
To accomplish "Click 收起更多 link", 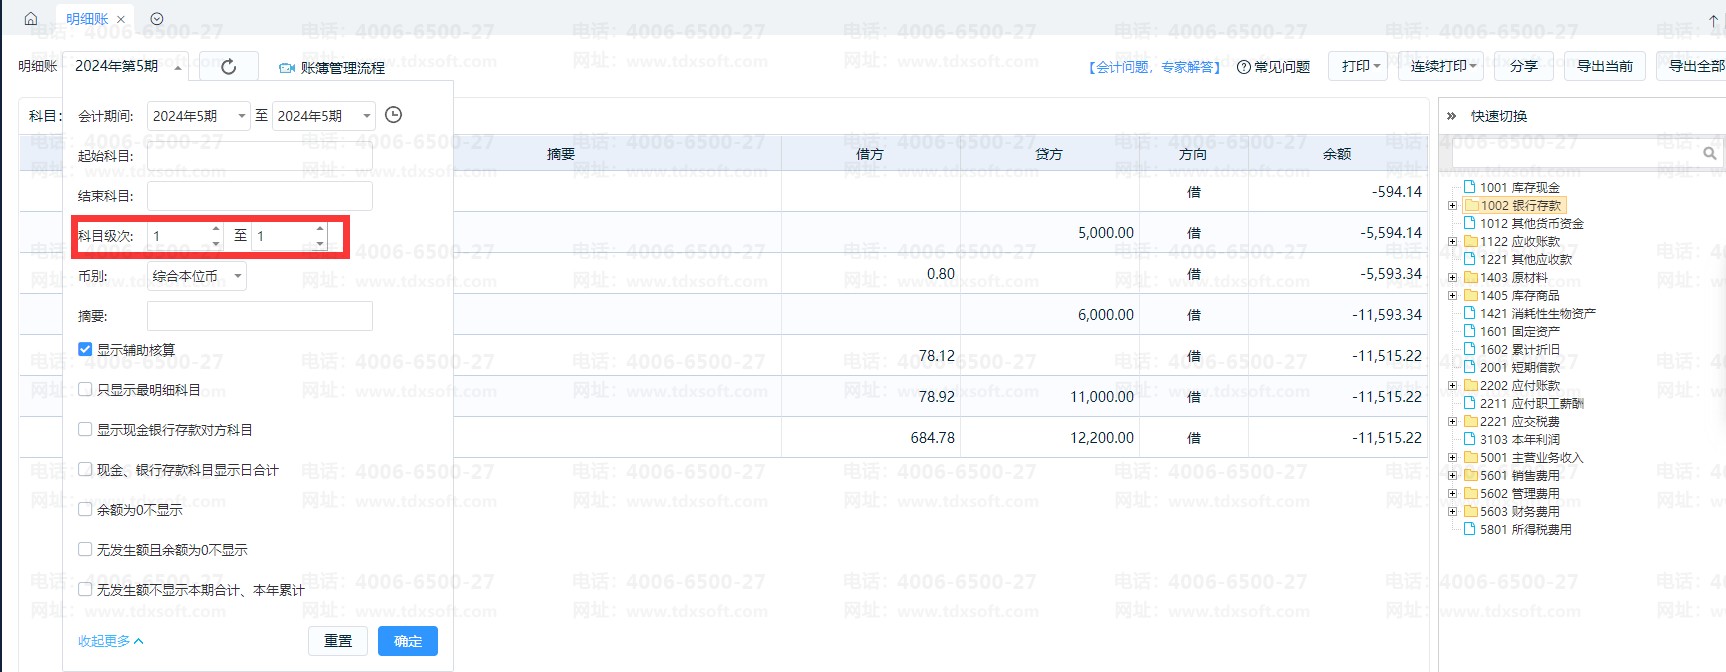I will coord(110,641).
